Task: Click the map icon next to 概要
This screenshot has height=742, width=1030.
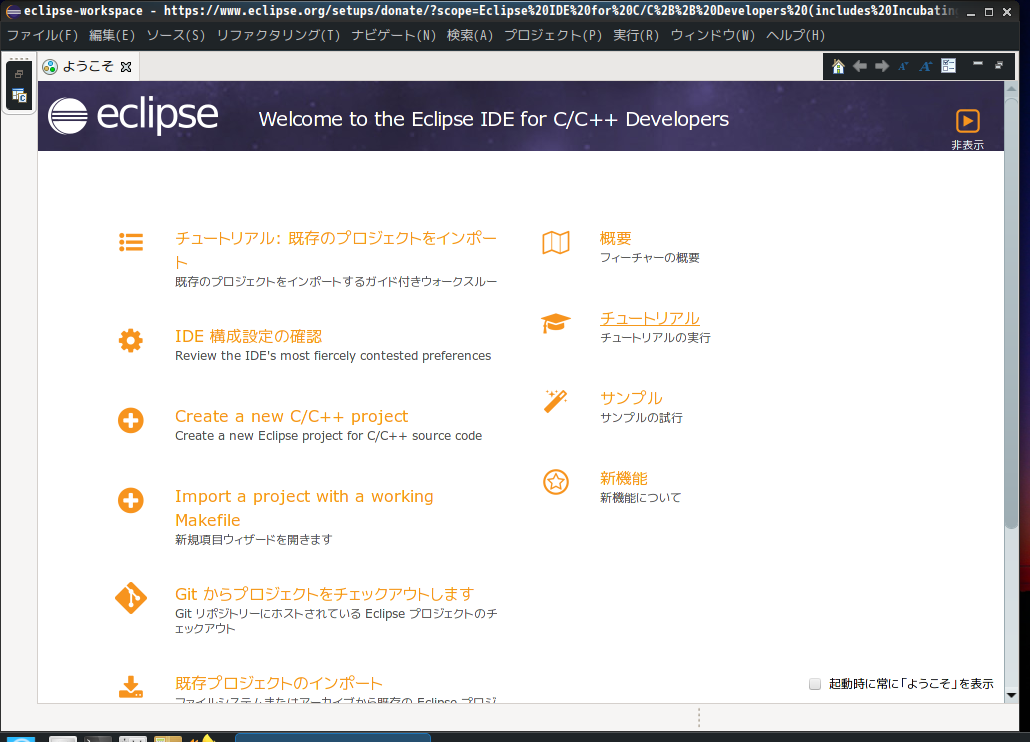Action: (x=556, y=242)
